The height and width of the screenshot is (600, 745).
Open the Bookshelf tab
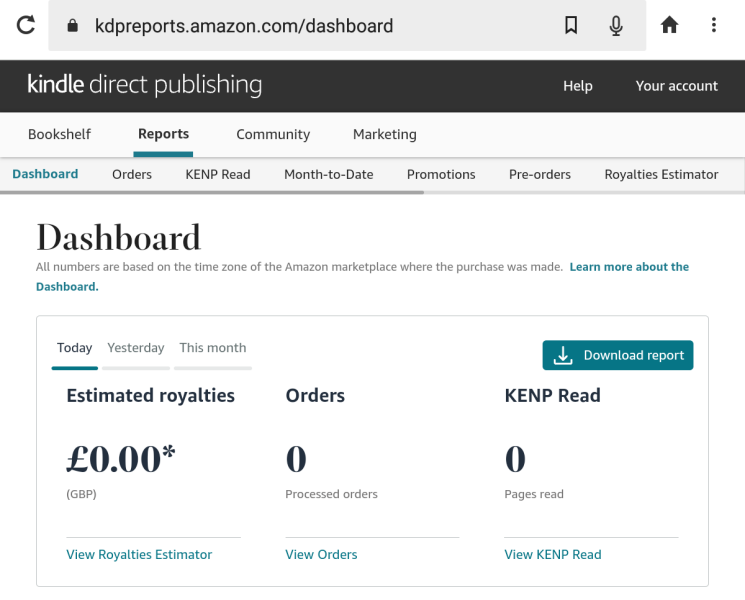pos(59,134)
